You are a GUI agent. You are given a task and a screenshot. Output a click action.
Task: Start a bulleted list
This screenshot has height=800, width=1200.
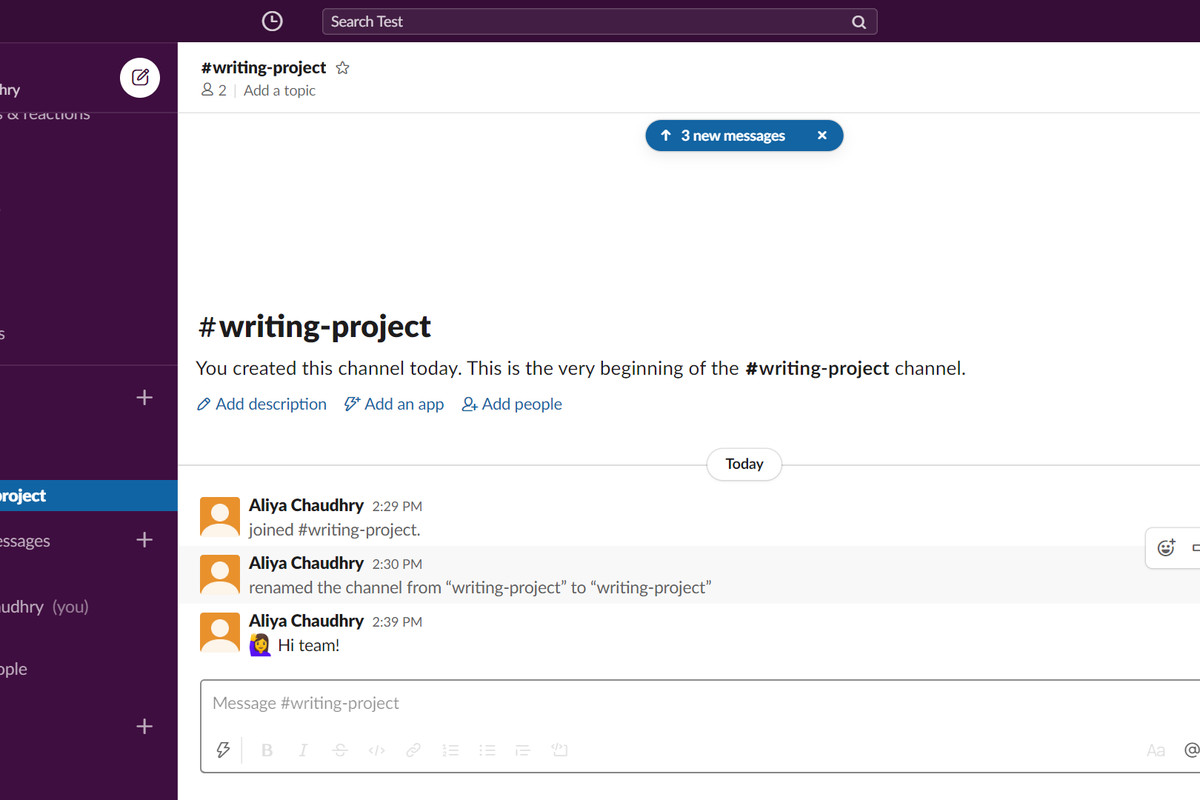pos(487,750)
